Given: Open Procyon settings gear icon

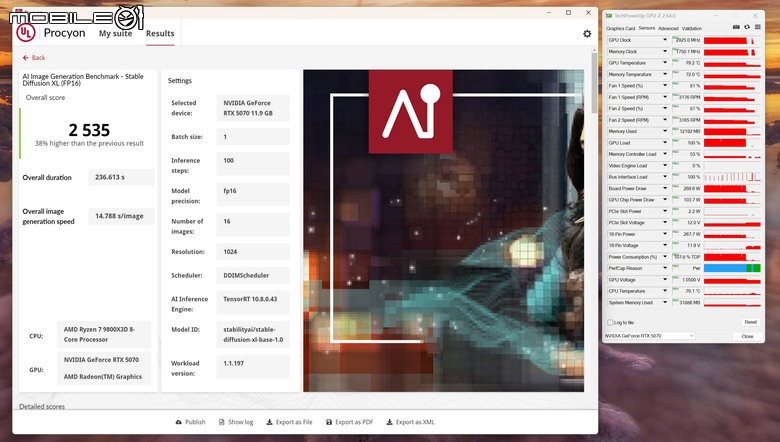Looking at the screenshot, I should [x=587, y=33].
